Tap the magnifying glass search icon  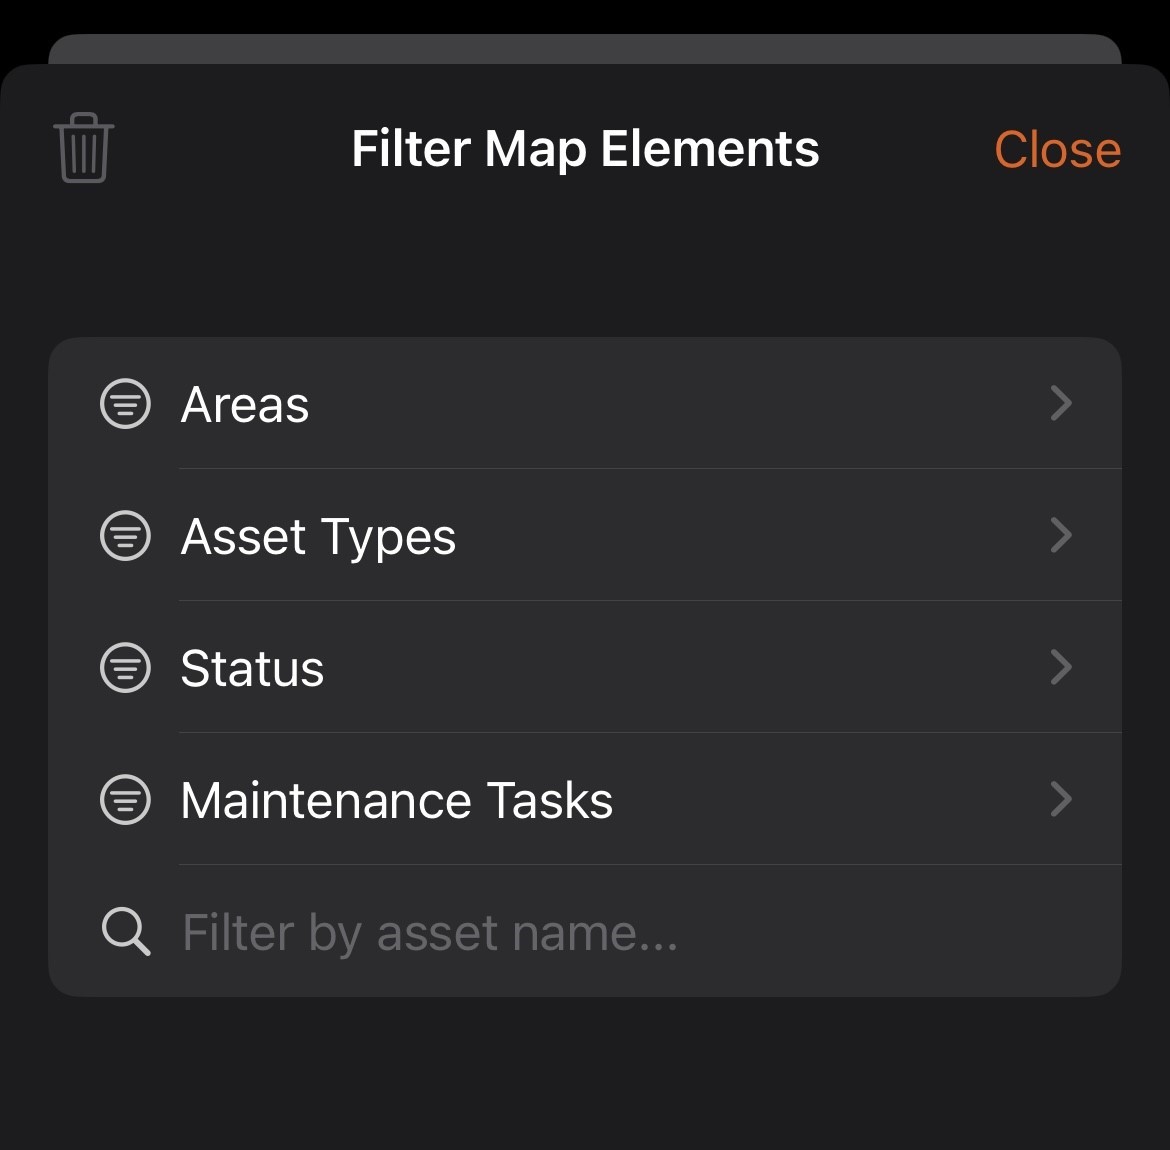[x=126, y=932]
